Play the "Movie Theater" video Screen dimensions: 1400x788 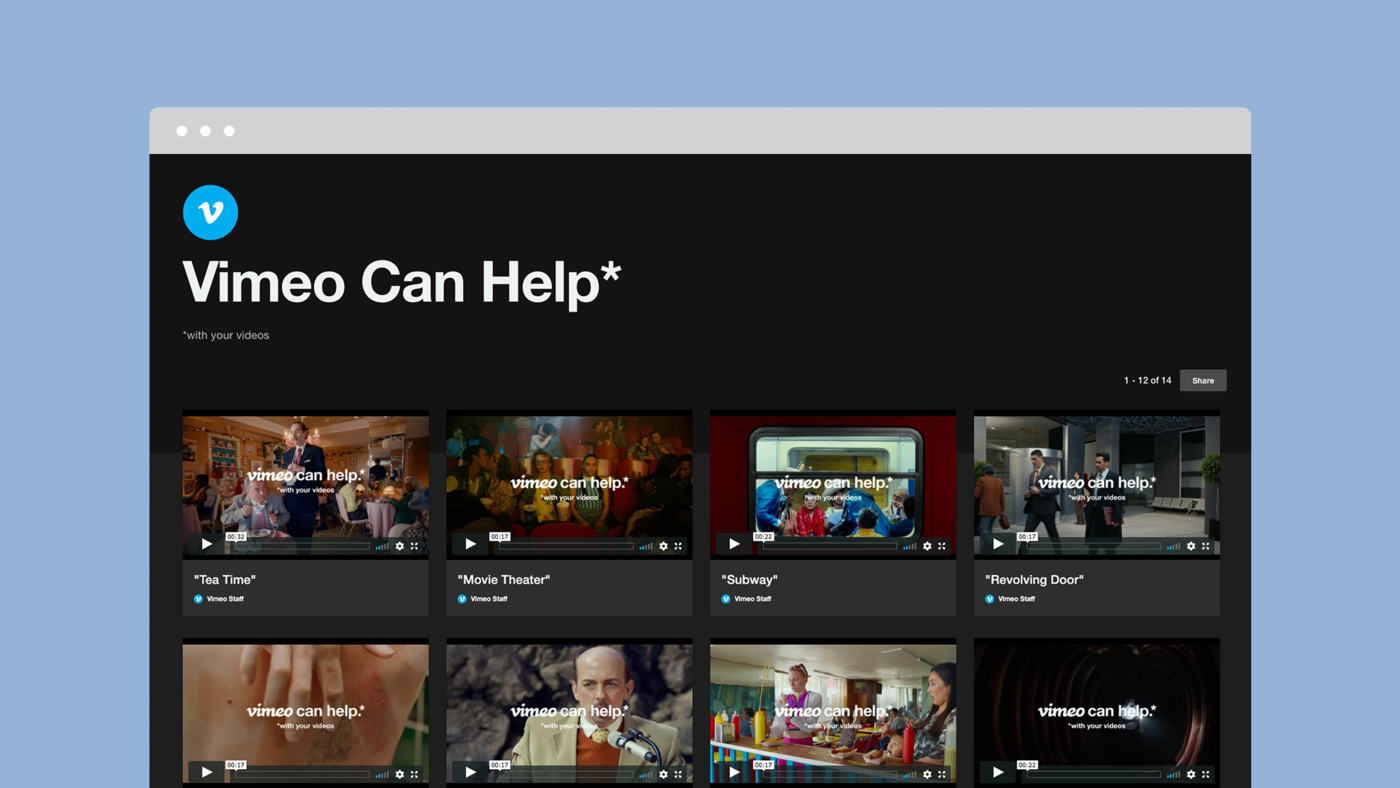[x=470, y=544]
